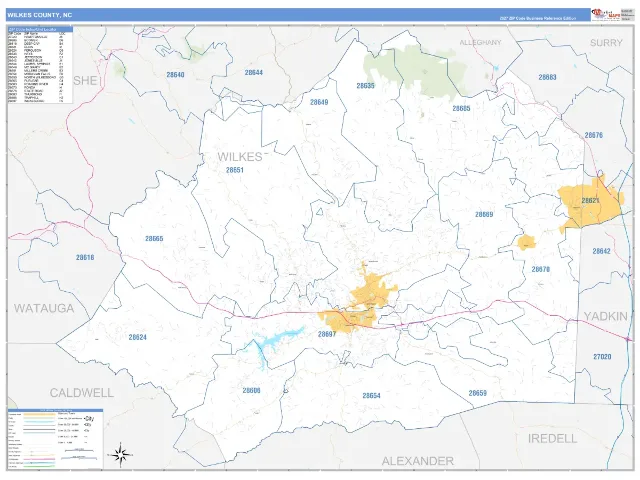
Task: Click the WILKES county name label
Action: (x=240, y=157)
